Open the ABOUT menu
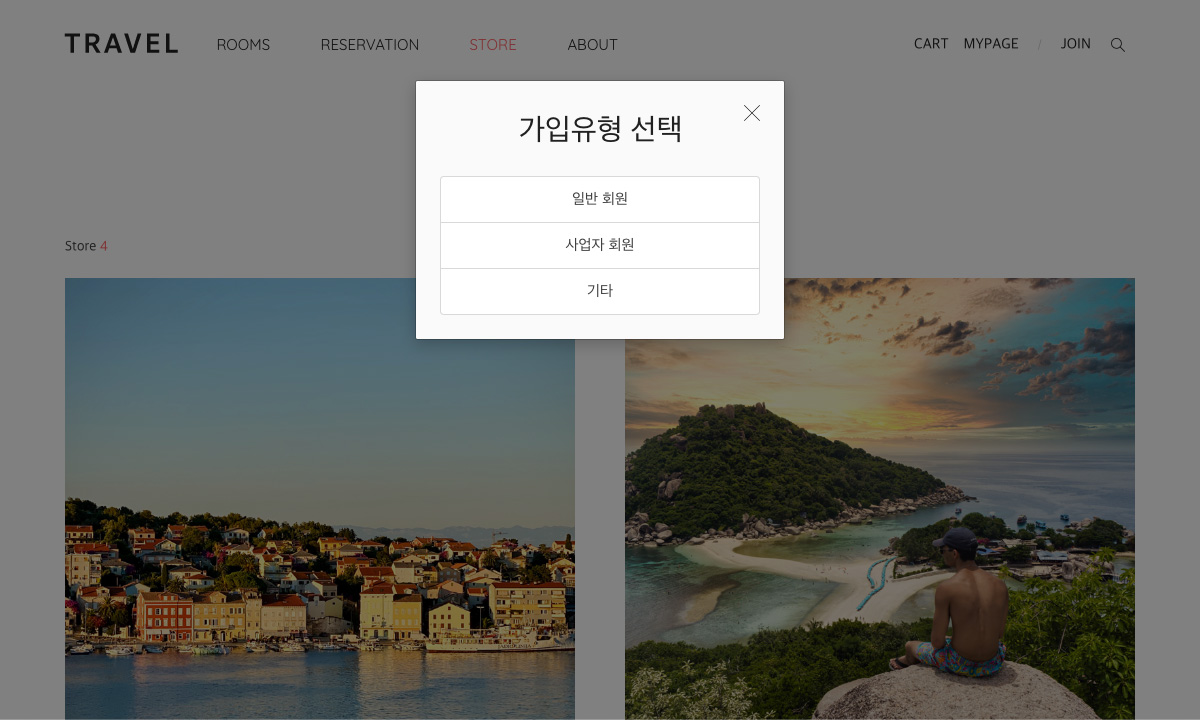1200x720 pixels. (593, 45)
